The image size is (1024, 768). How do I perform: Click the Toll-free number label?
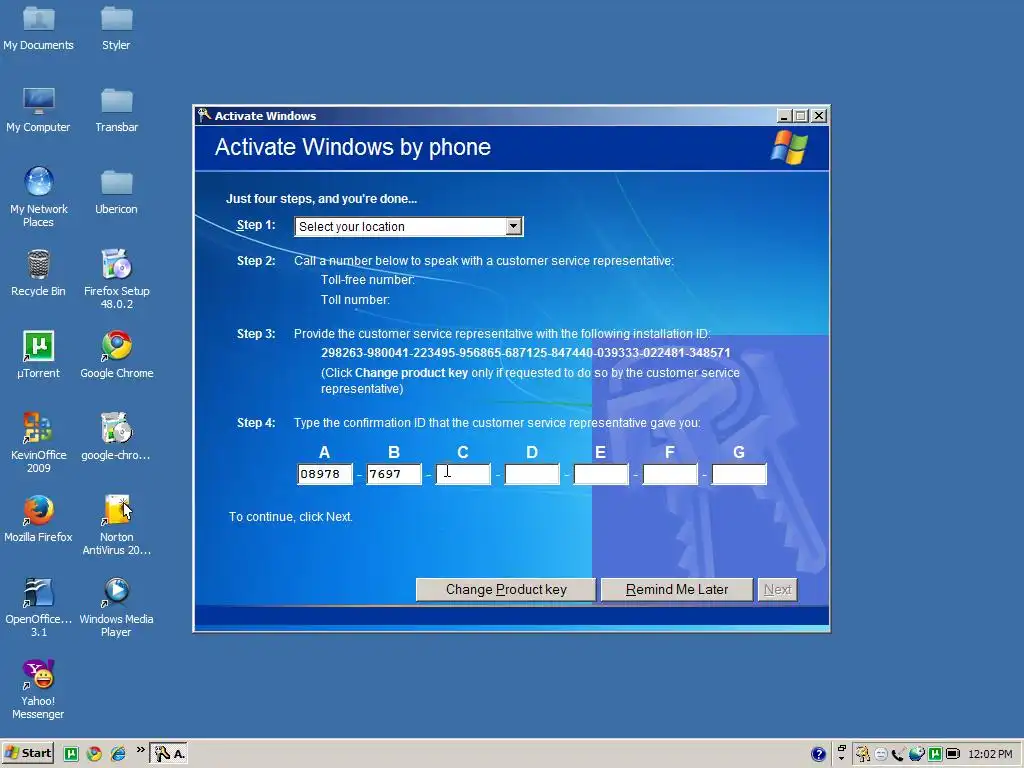pyautogui.click(x=368, y=280)
